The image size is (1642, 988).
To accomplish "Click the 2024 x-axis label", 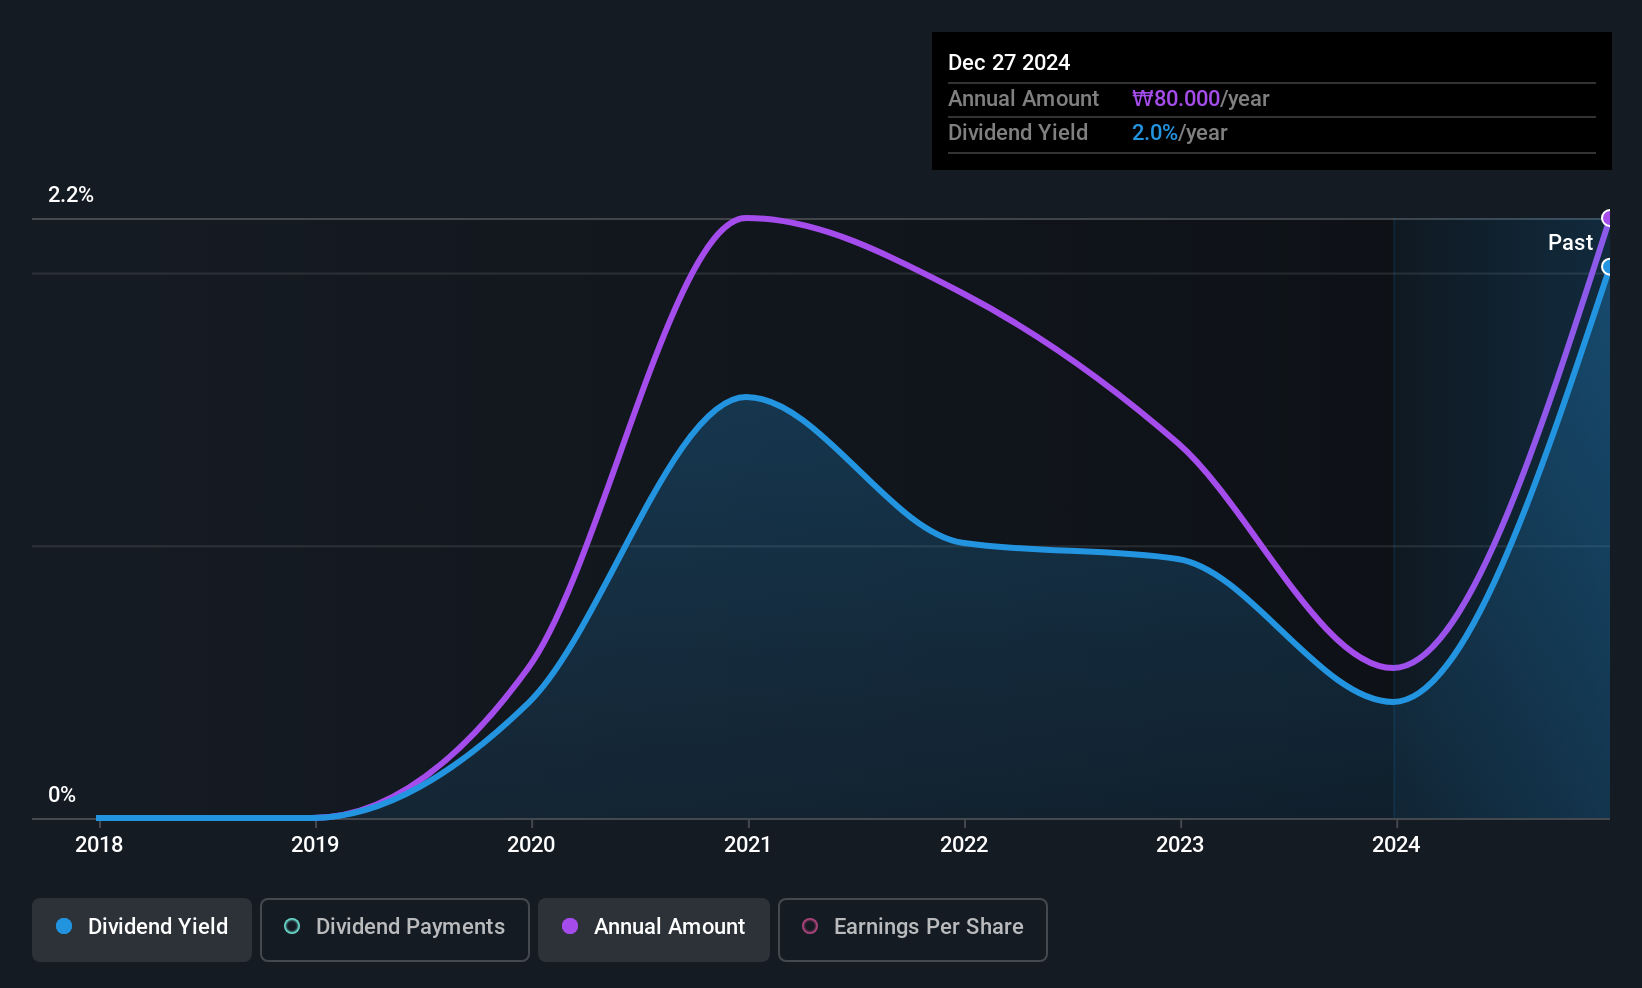I will [x=1396, y=845].
